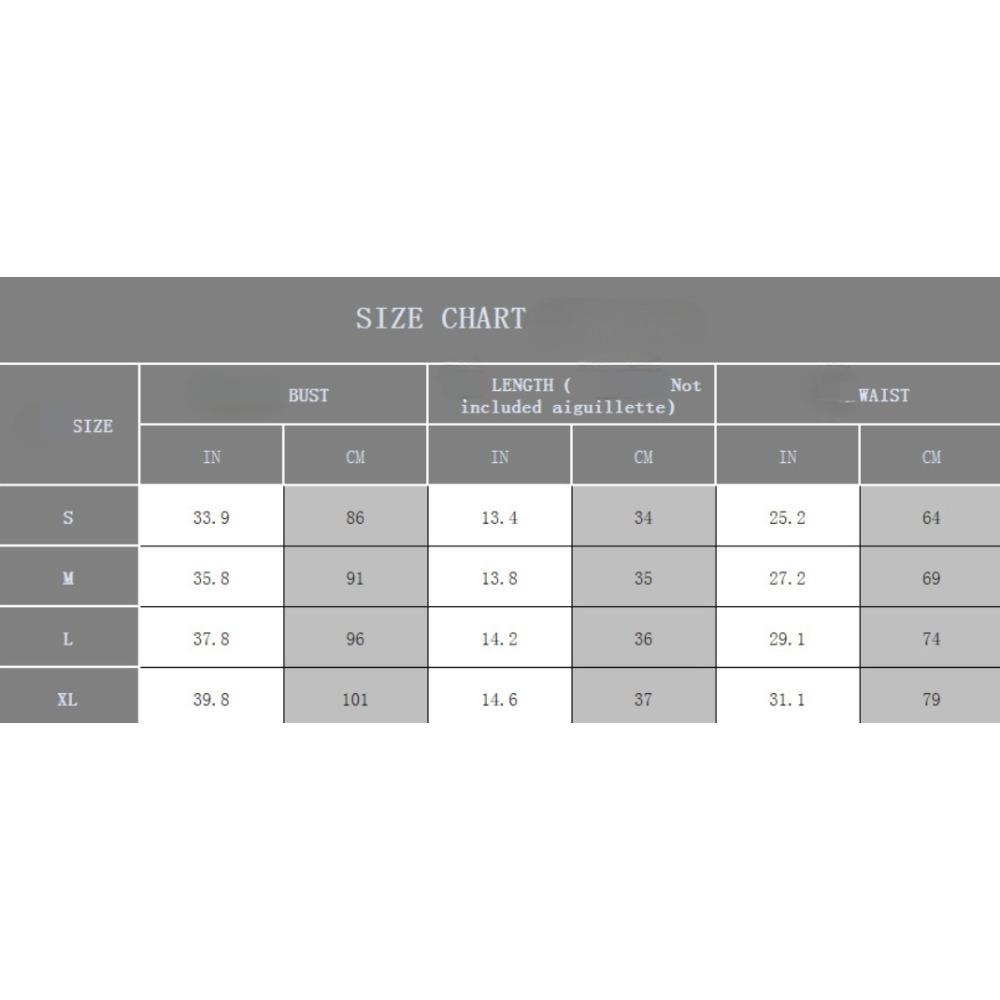Click the 33.9 bust inches cell
Screen dimensions: 1000x1000
click(211, 518)
